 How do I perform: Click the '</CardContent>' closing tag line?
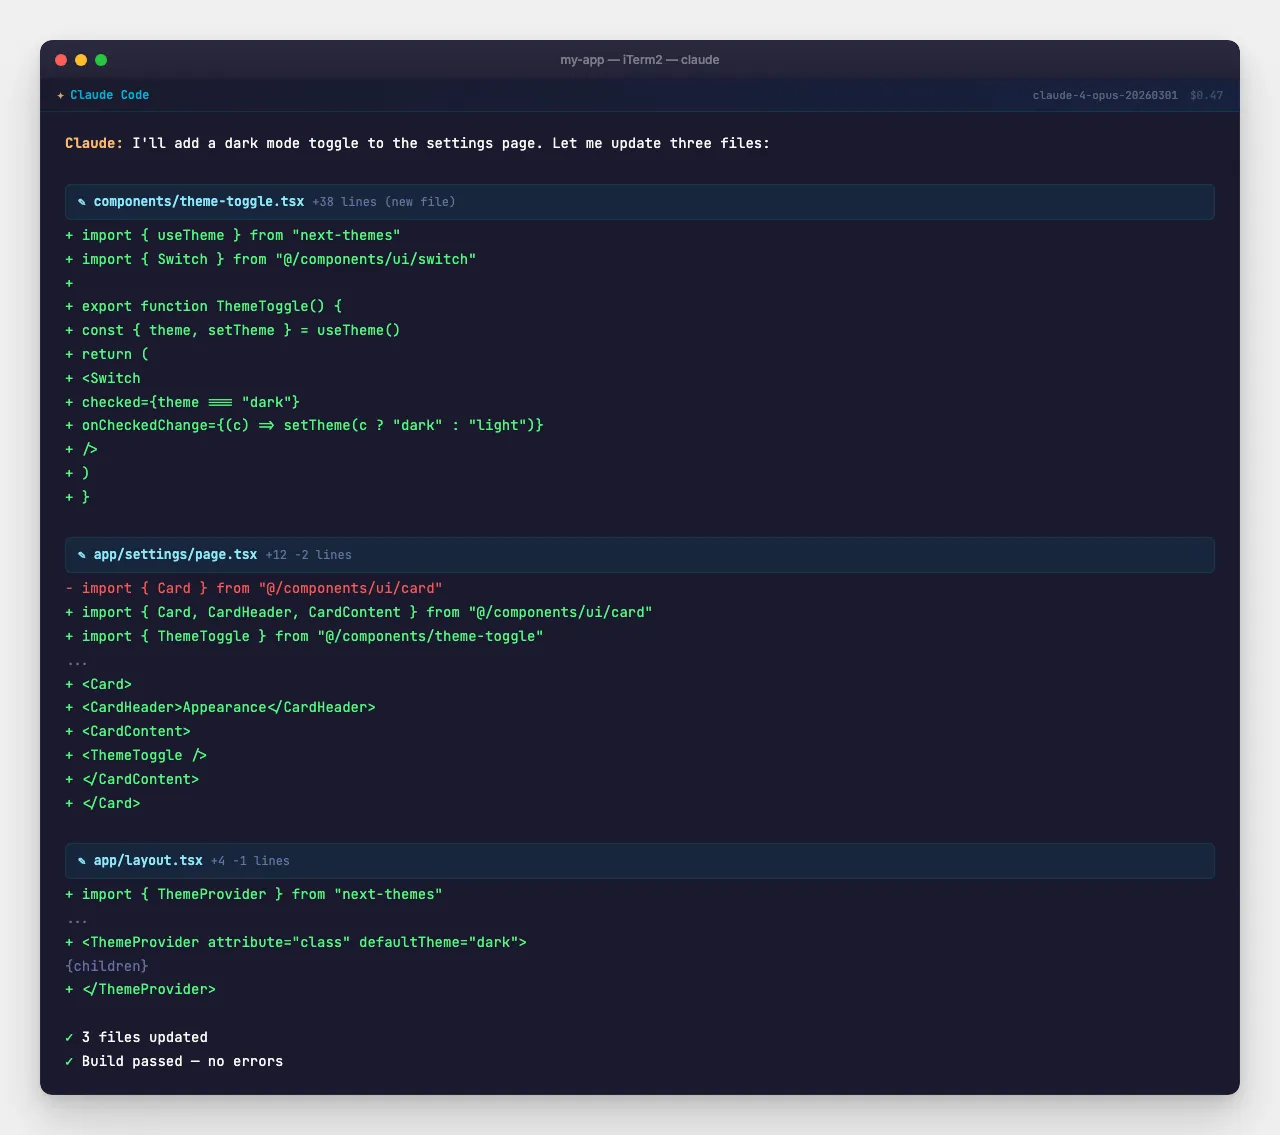(x=132, y=779)
